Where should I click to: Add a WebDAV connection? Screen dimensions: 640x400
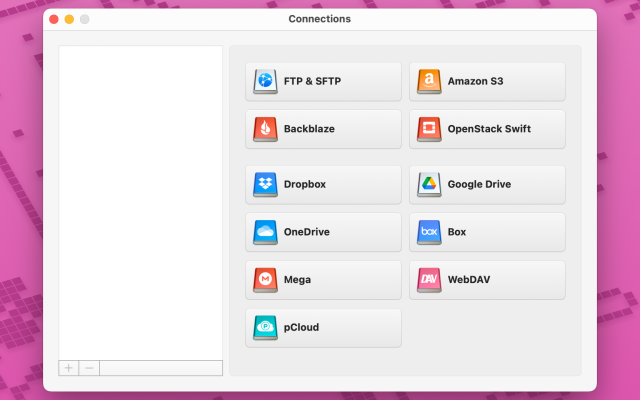point(487,280)
